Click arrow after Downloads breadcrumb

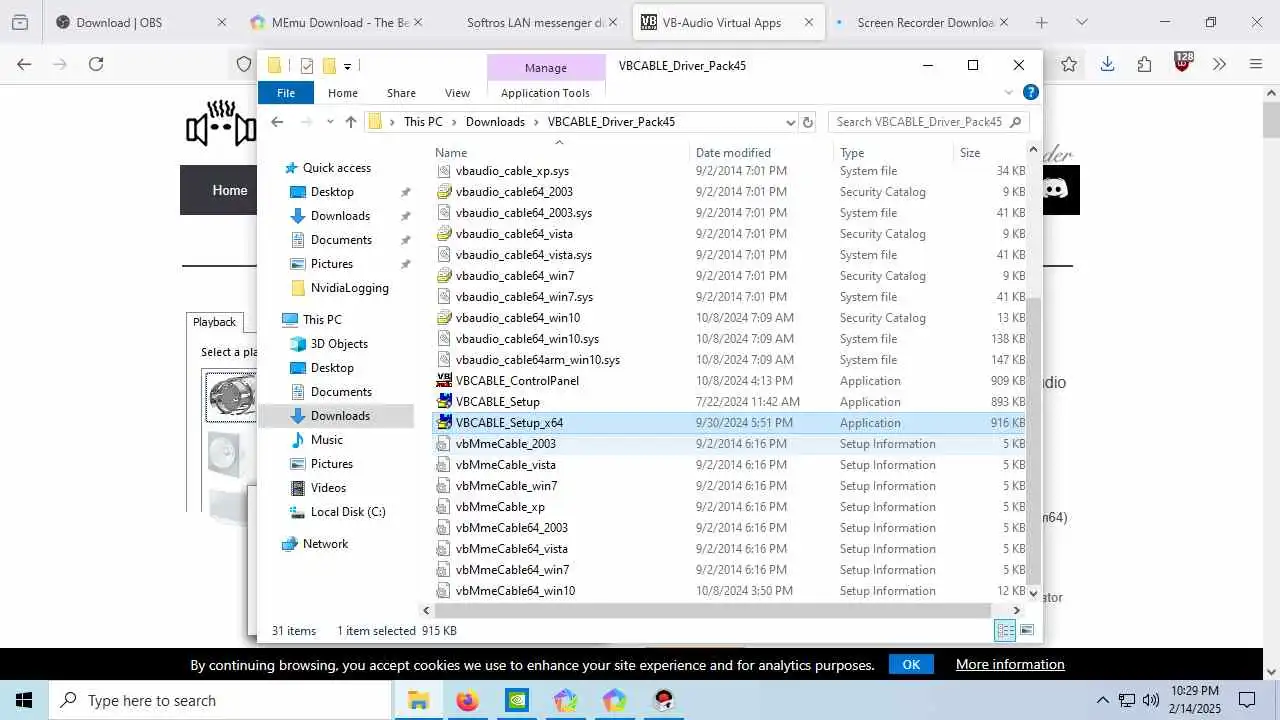(x=536, y=122)
